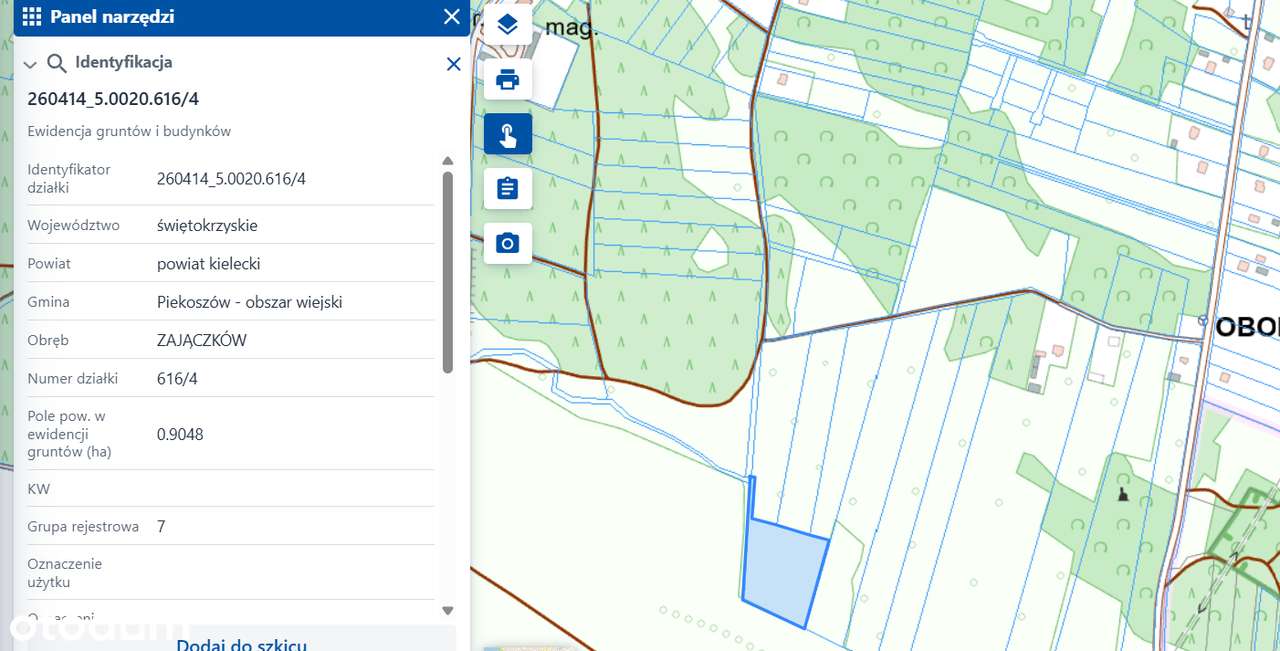Toggle the identify pointer tool
Image resolution: width=1280 pixels, height=651 pixels.
508,134
